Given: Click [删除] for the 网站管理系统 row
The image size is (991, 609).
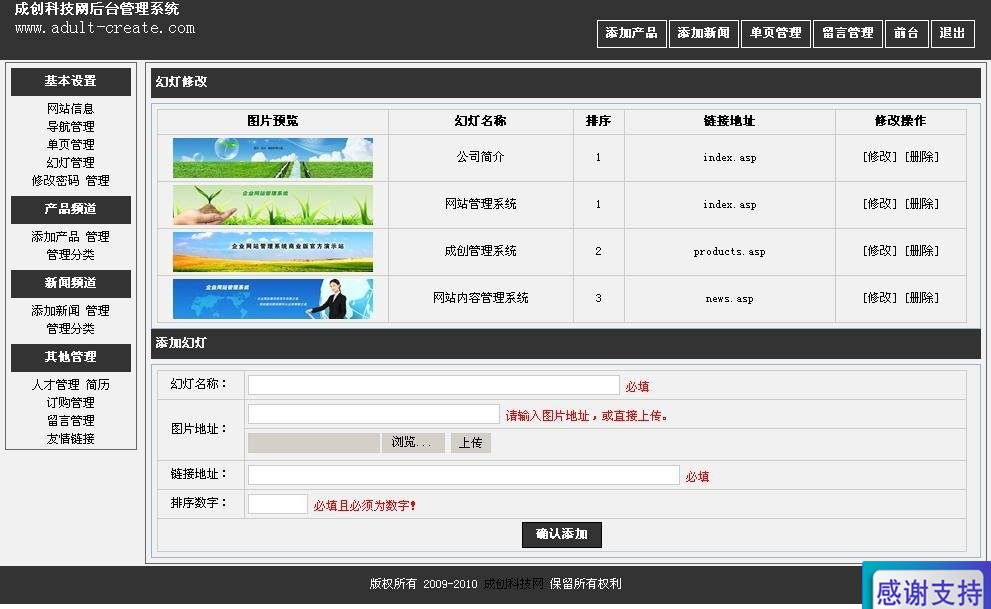Looking at the screenshot, I should pyautogui.click(x=922, y=203).
